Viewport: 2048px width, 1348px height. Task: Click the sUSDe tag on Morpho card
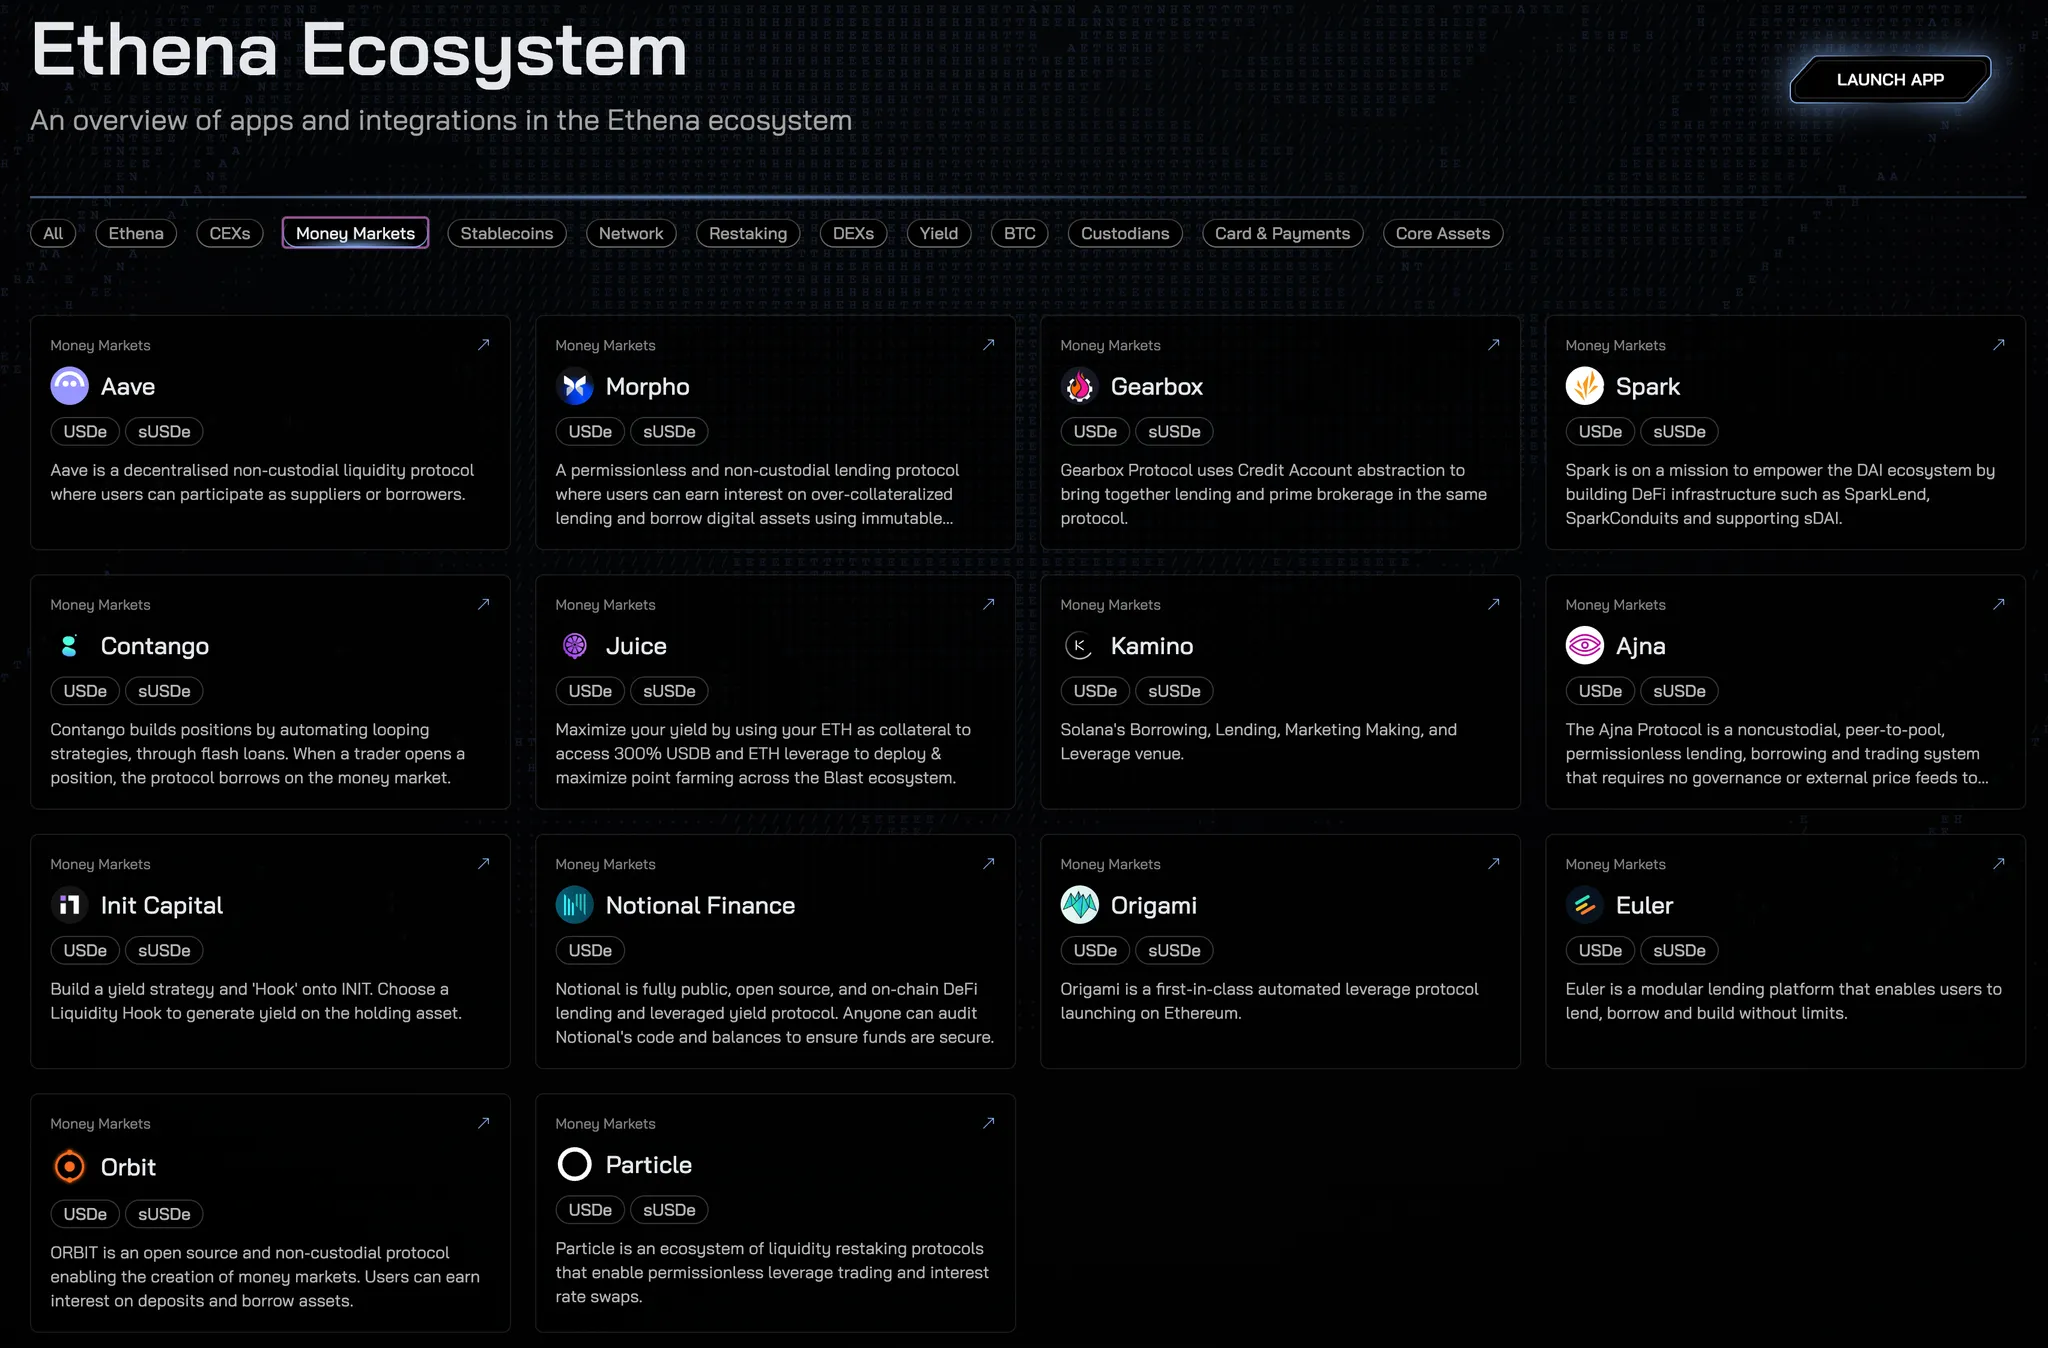(x=669, y=432)
